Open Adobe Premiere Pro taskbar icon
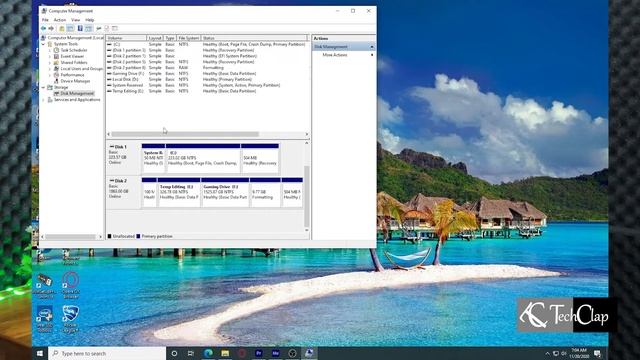The image size is (640, 360). click(x=259, y=353)
